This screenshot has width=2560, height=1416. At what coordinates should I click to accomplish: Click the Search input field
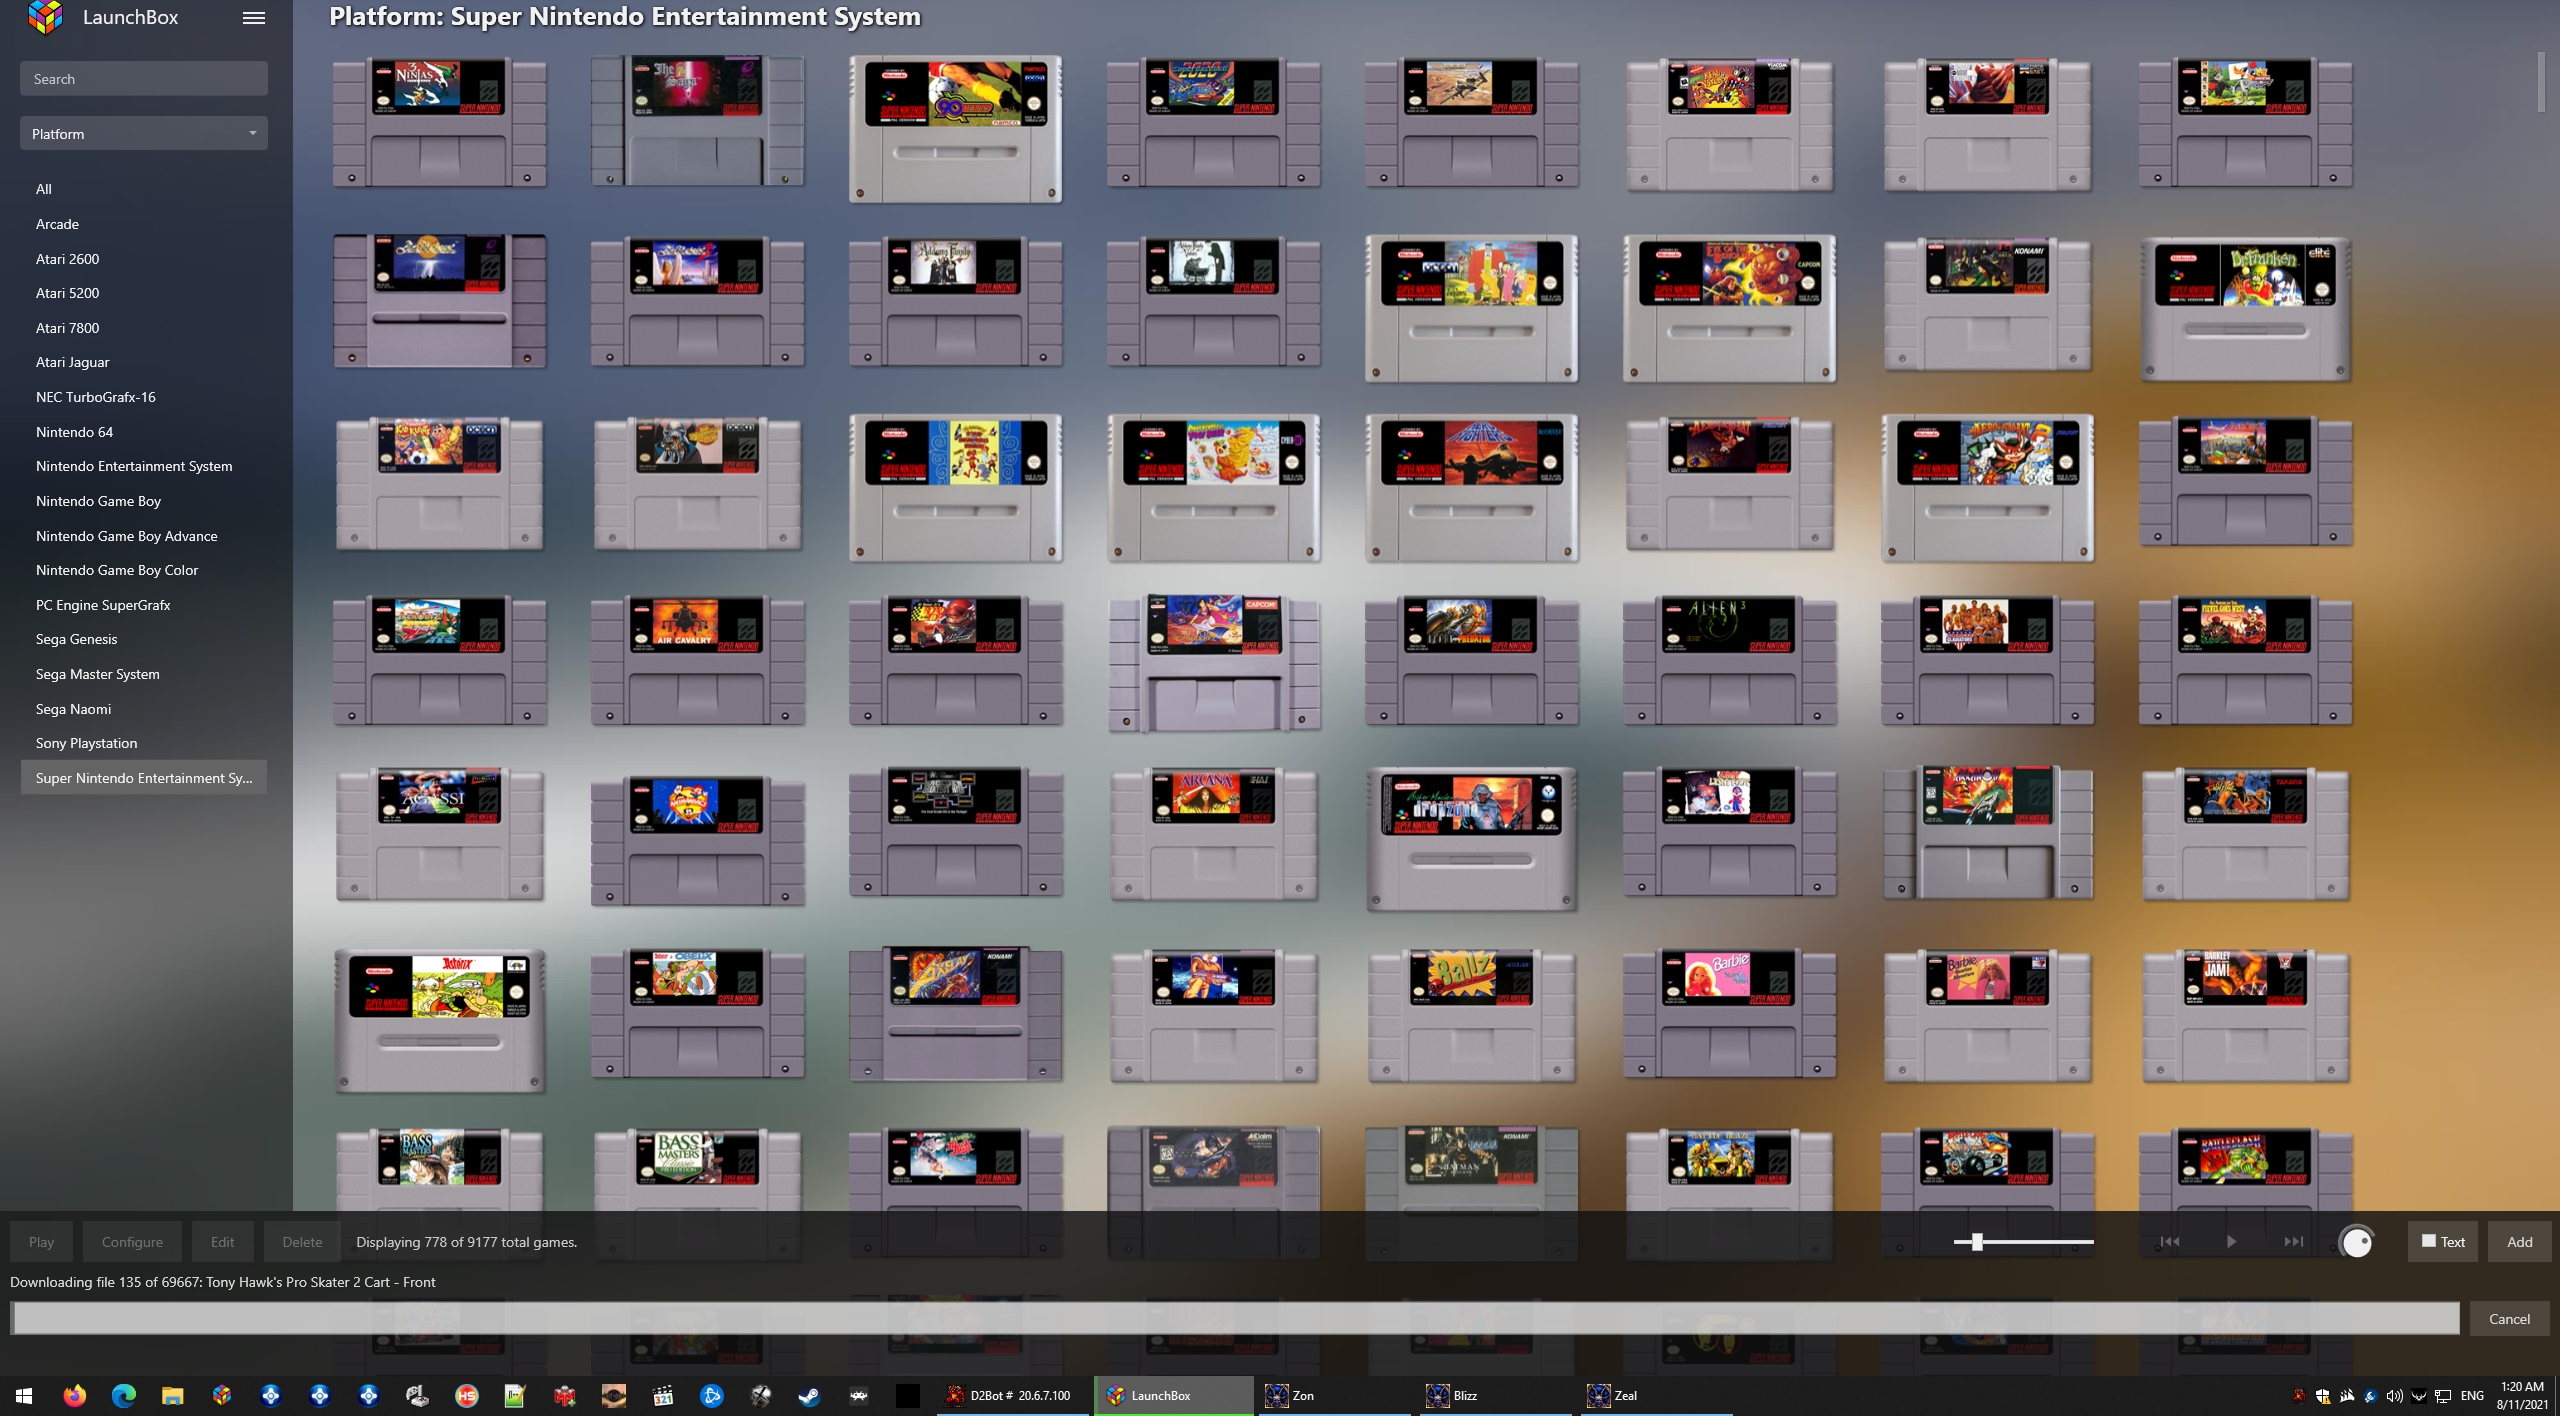pos(143,78)
